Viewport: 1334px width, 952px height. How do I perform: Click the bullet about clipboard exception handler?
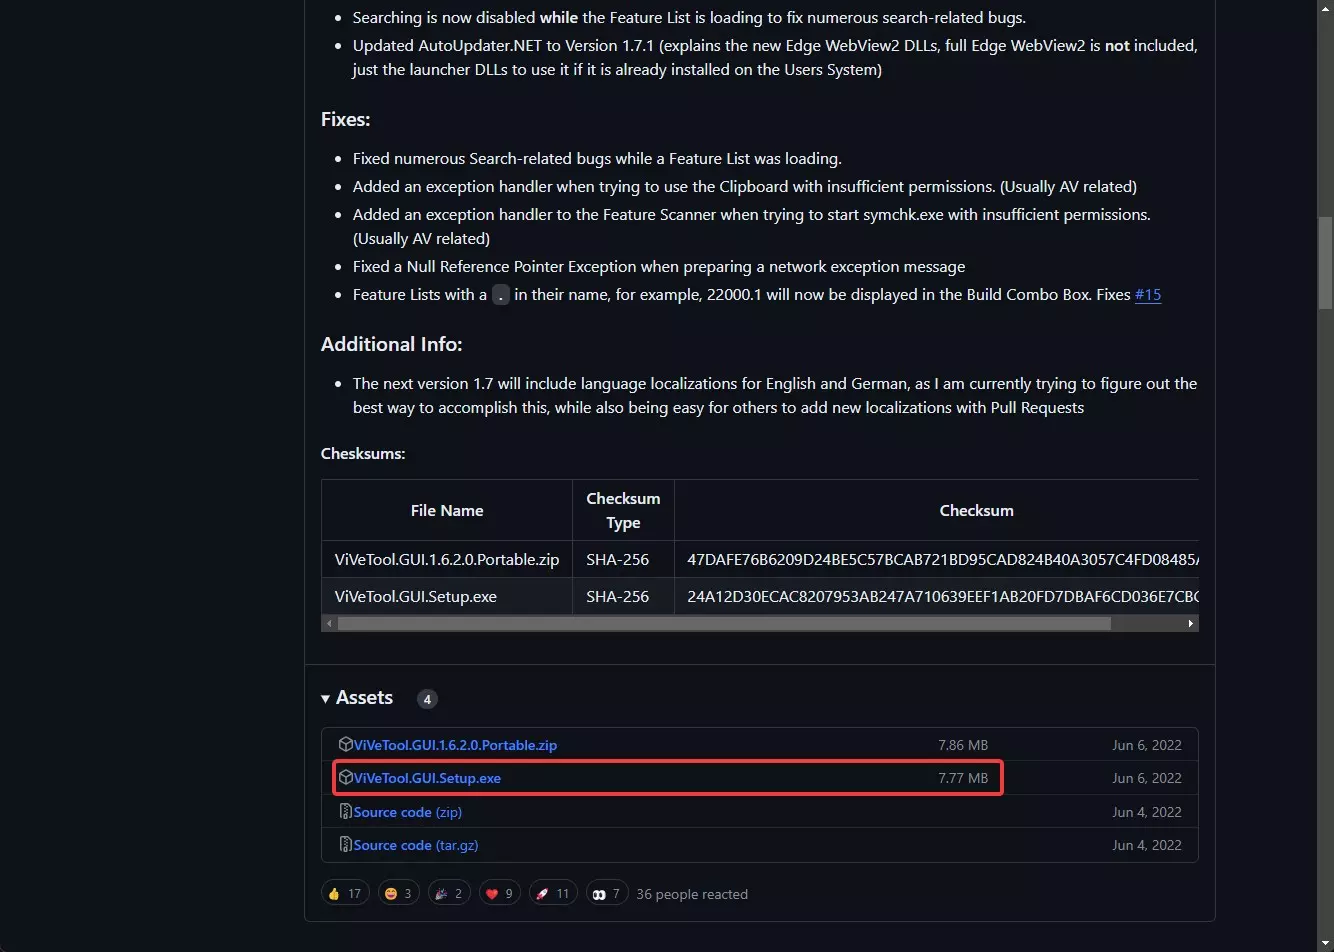click(x=745, y=186)
